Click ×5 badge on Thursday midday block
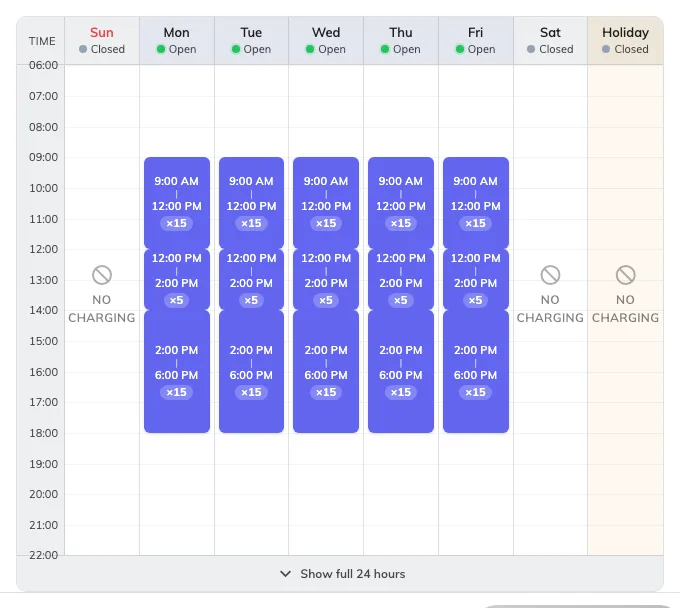The height and width of the screenshot is (608, 680). 401,300
